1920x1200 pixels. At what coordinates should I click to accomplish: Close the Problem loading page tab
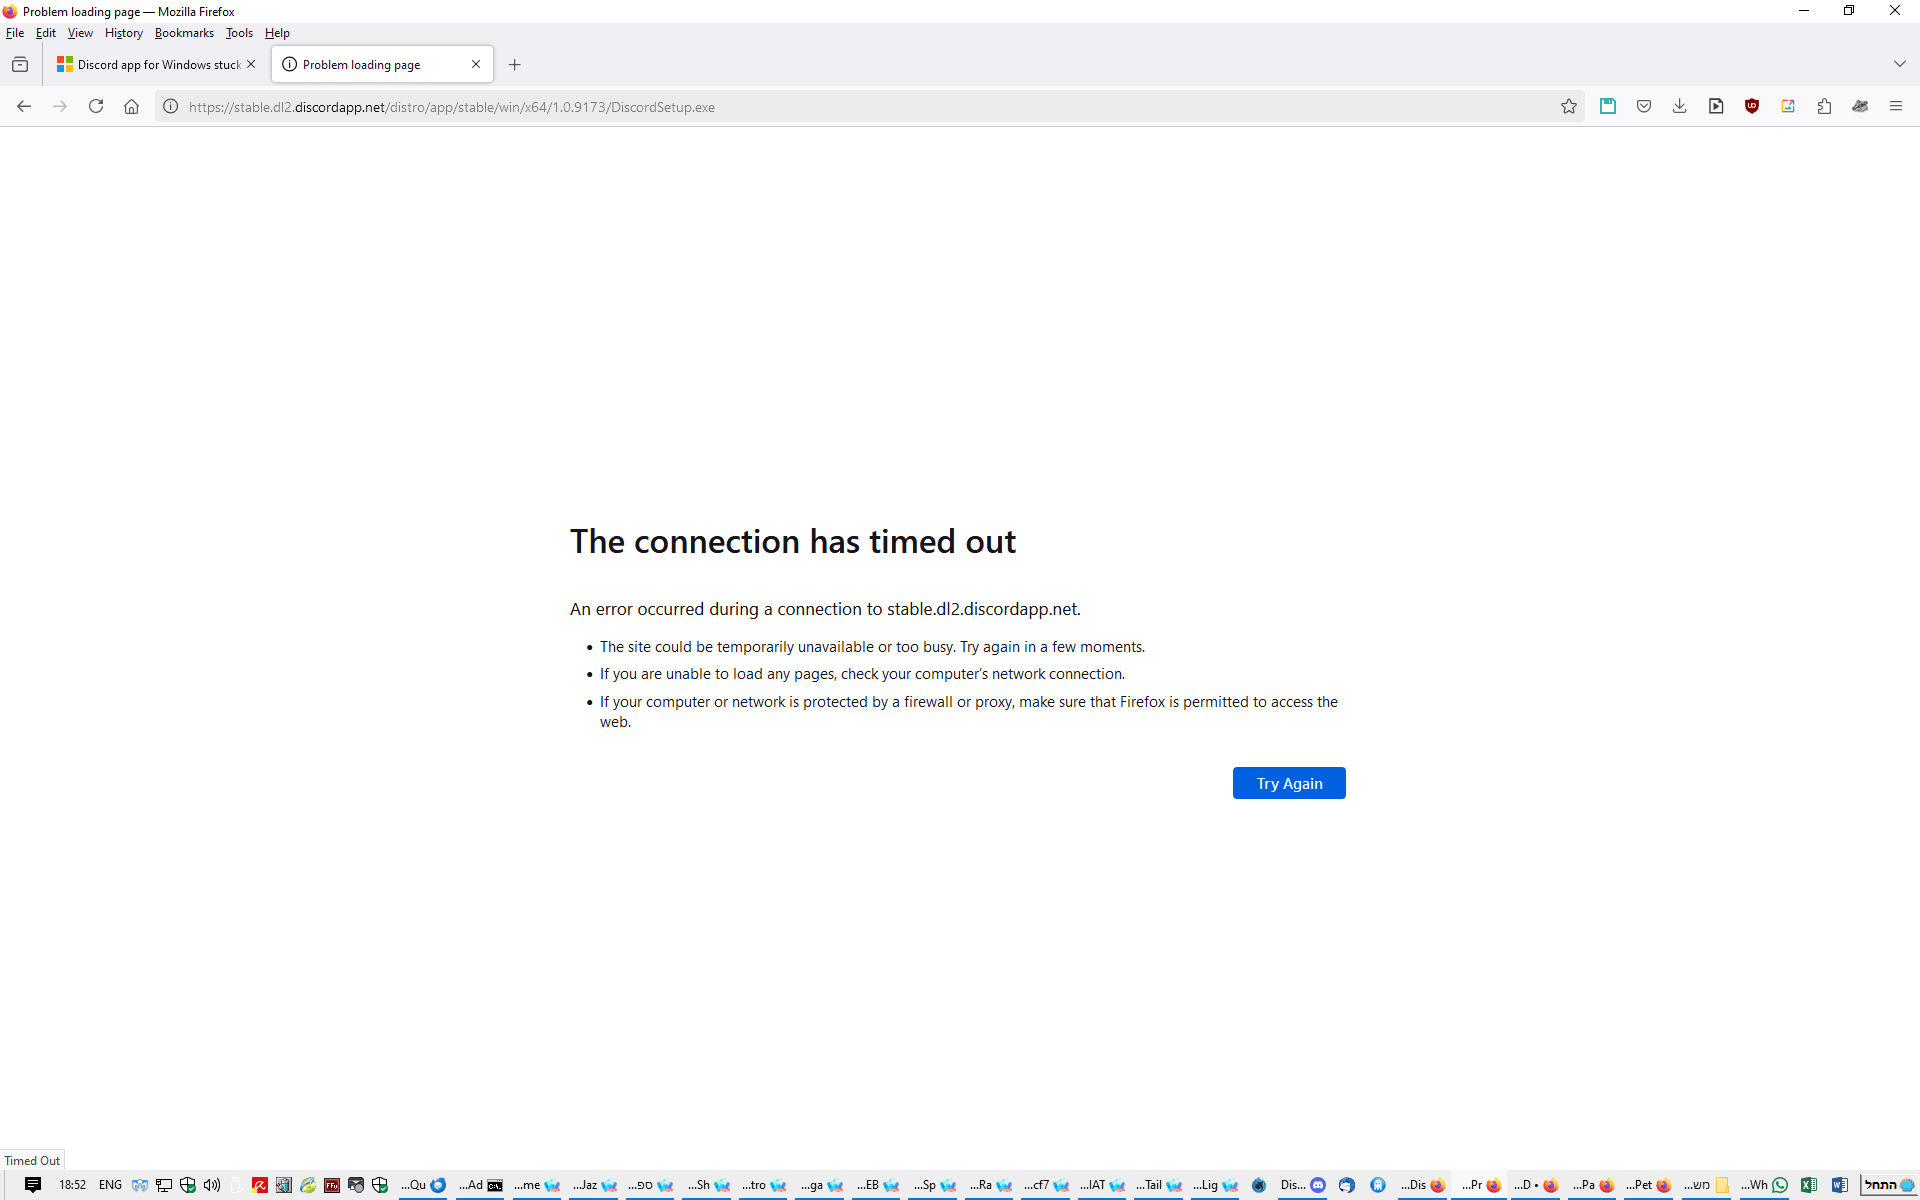click(x=476, y=64)
